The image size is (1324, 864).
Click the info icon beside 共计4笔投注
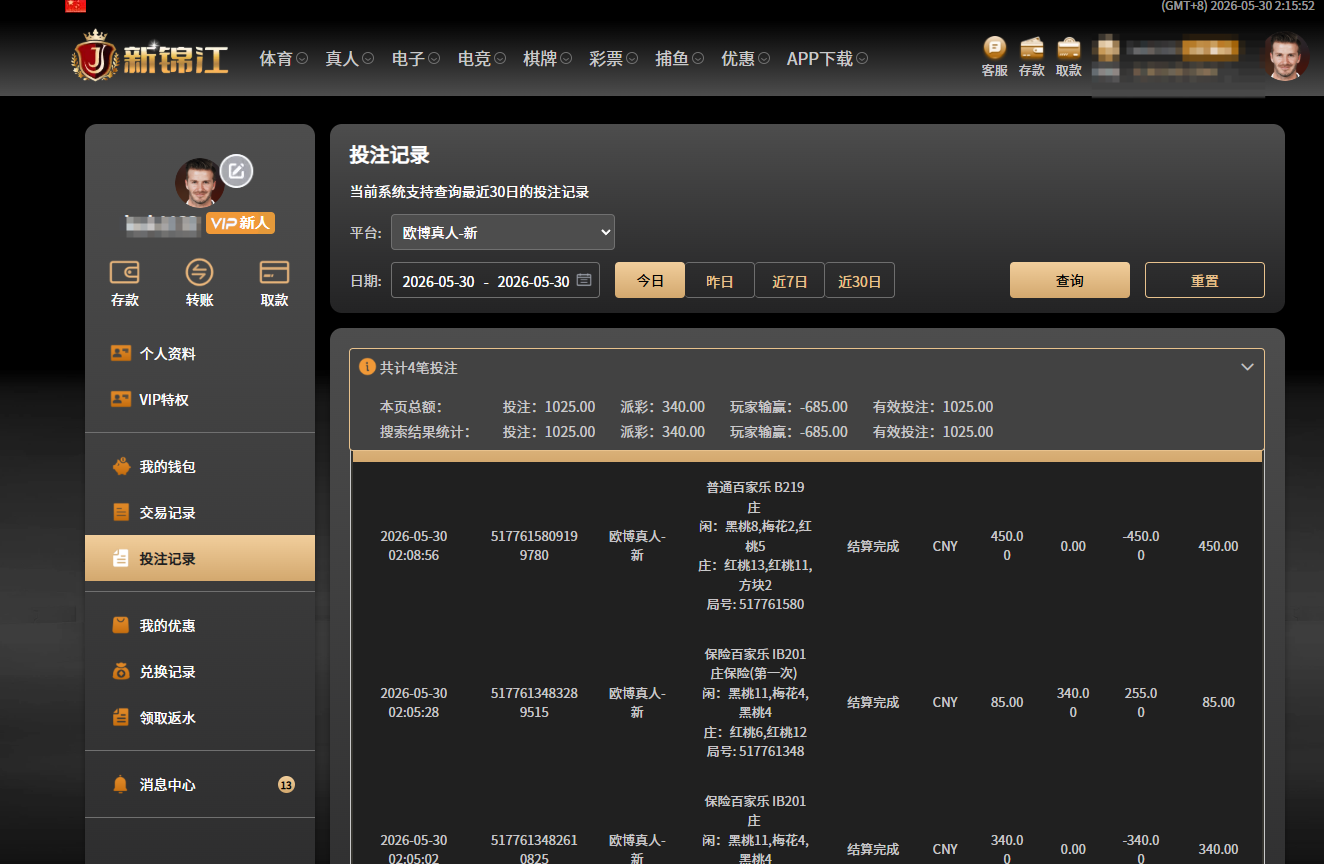(x=367, y=367)
